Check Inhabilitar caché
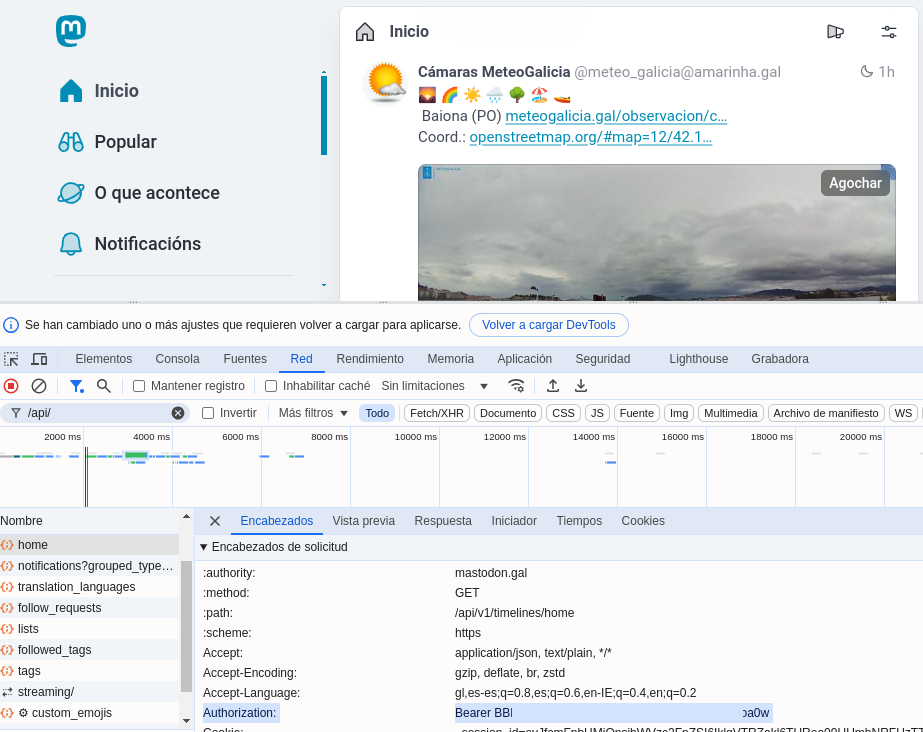The image size is (923, 732). tap(270, 385)
